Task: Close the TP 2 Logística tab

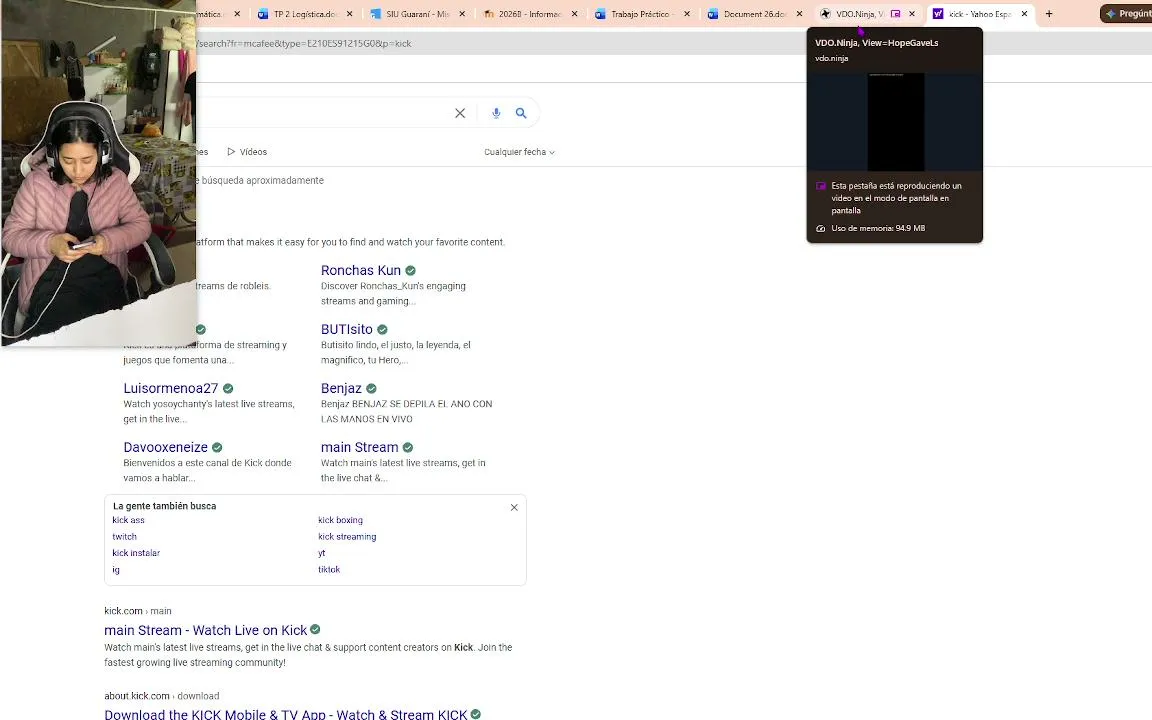Action: 350,14
